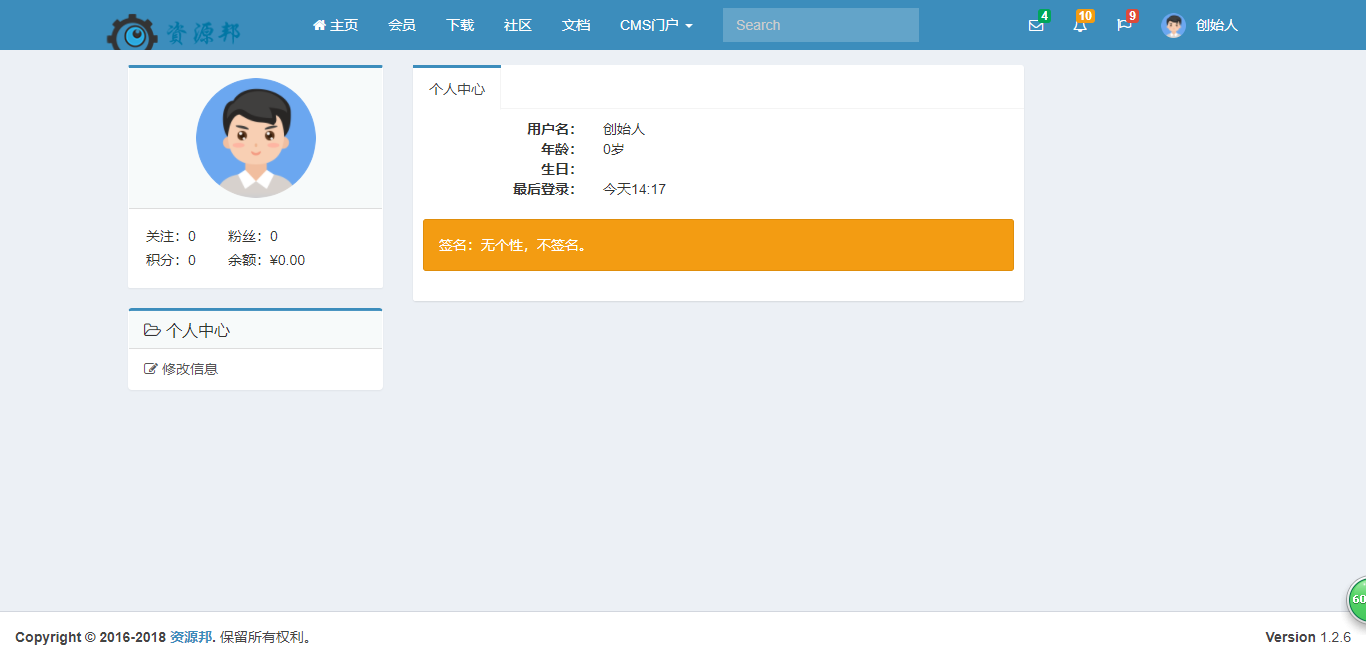Click the 个人中心 sidebar panel header

click(256, 330)
